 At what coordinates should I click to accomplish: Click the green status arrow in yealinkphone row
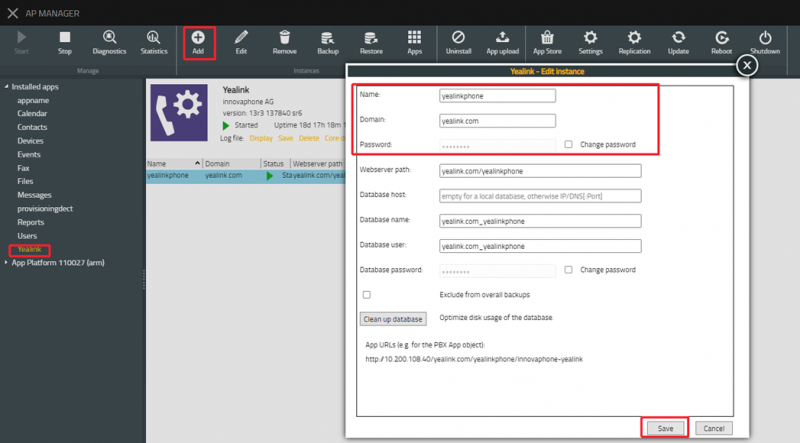269,176
